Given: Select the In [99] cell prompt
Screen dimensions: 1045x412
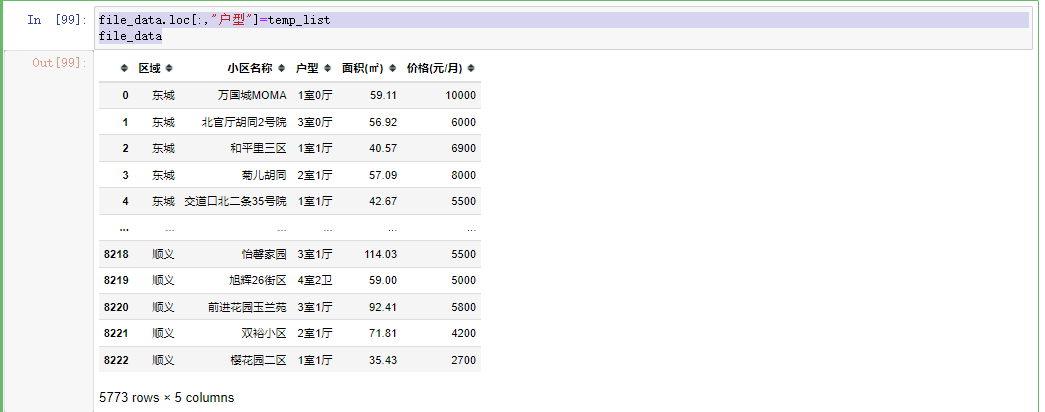Looking at the screenshot, I should pos(57,20).
